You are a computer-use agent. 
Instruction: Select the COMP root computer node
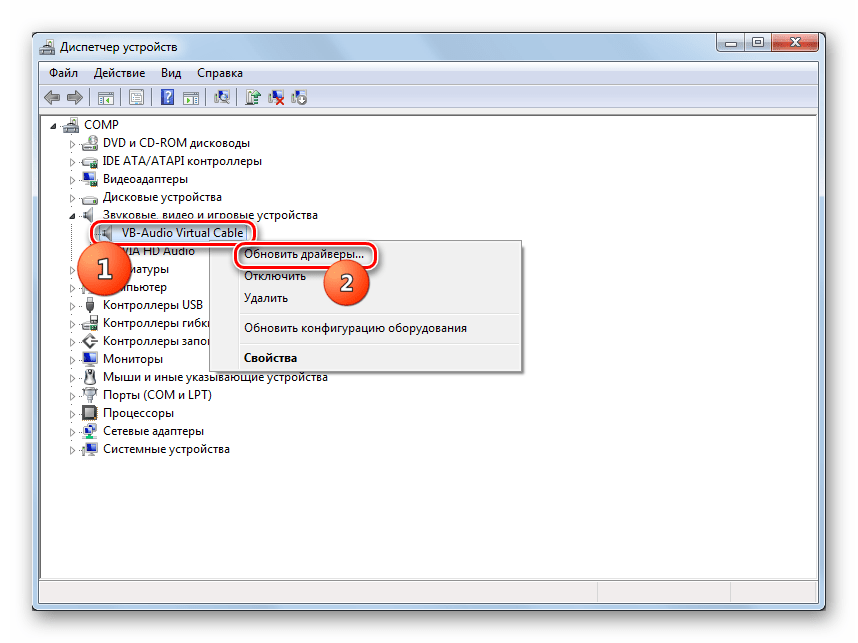(101, 125)
